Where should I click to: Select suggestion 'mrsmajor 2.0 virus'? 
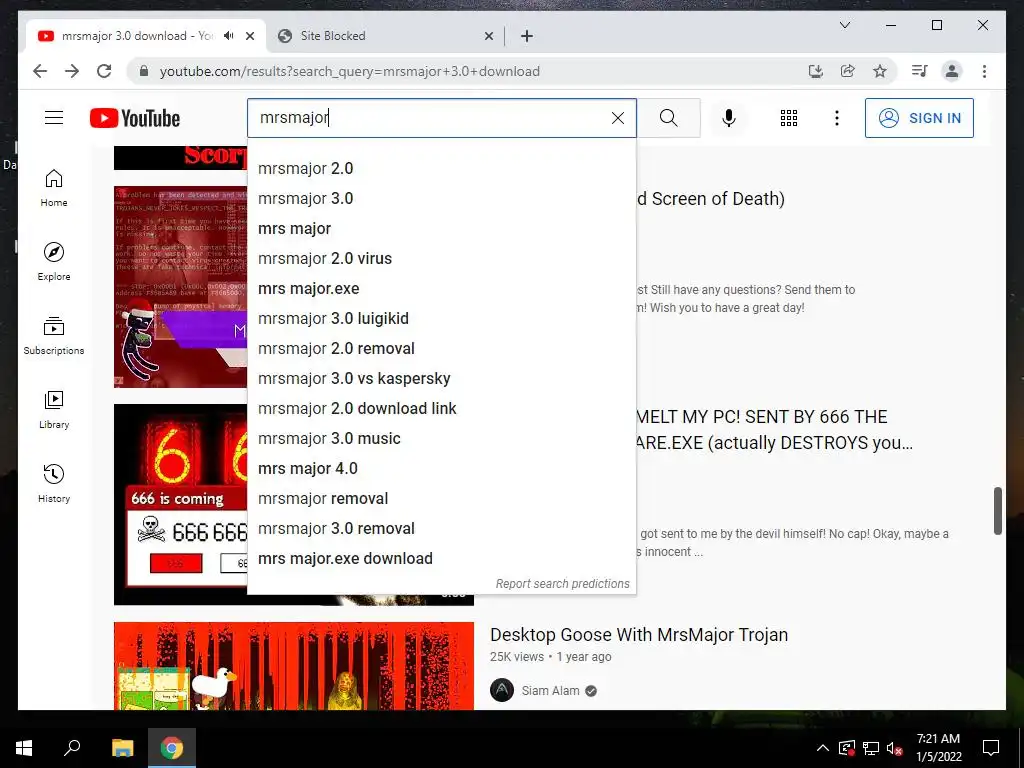click(441, 259)
